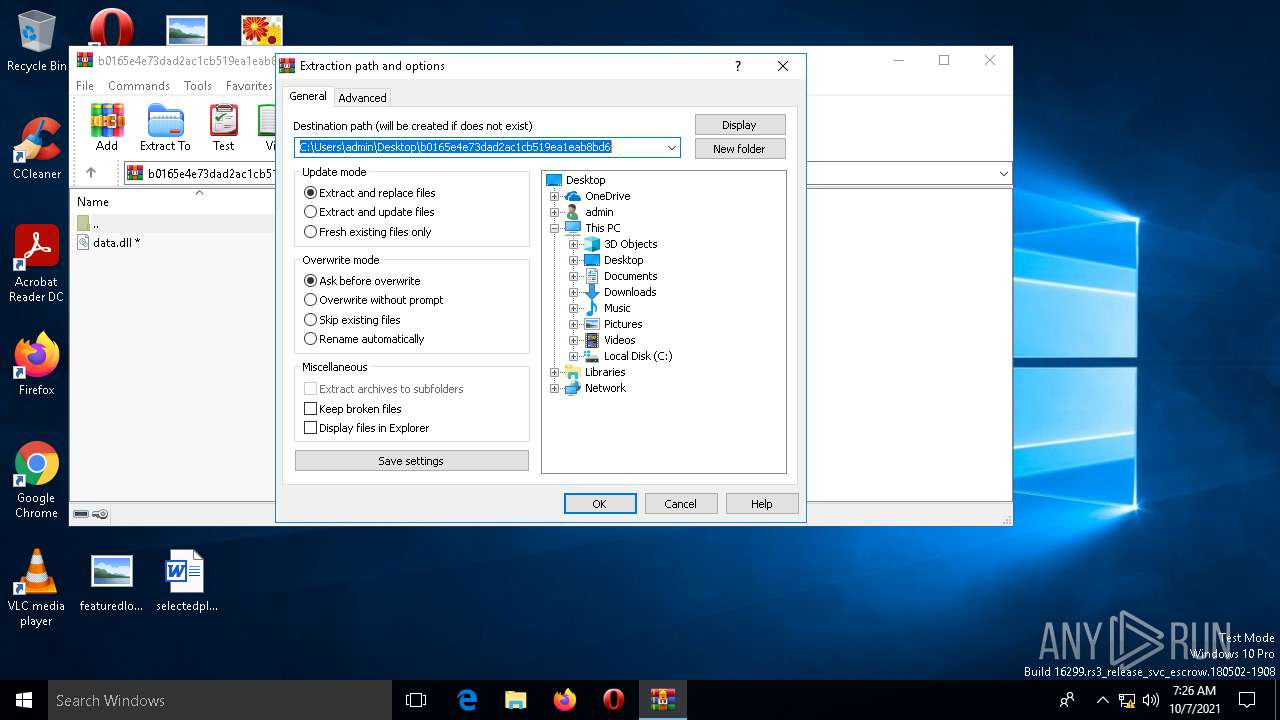Viewport: 1280px width, 720px height.
Task: Click the up-folder arrow in WinRAR window
Action: pos(91,173)
